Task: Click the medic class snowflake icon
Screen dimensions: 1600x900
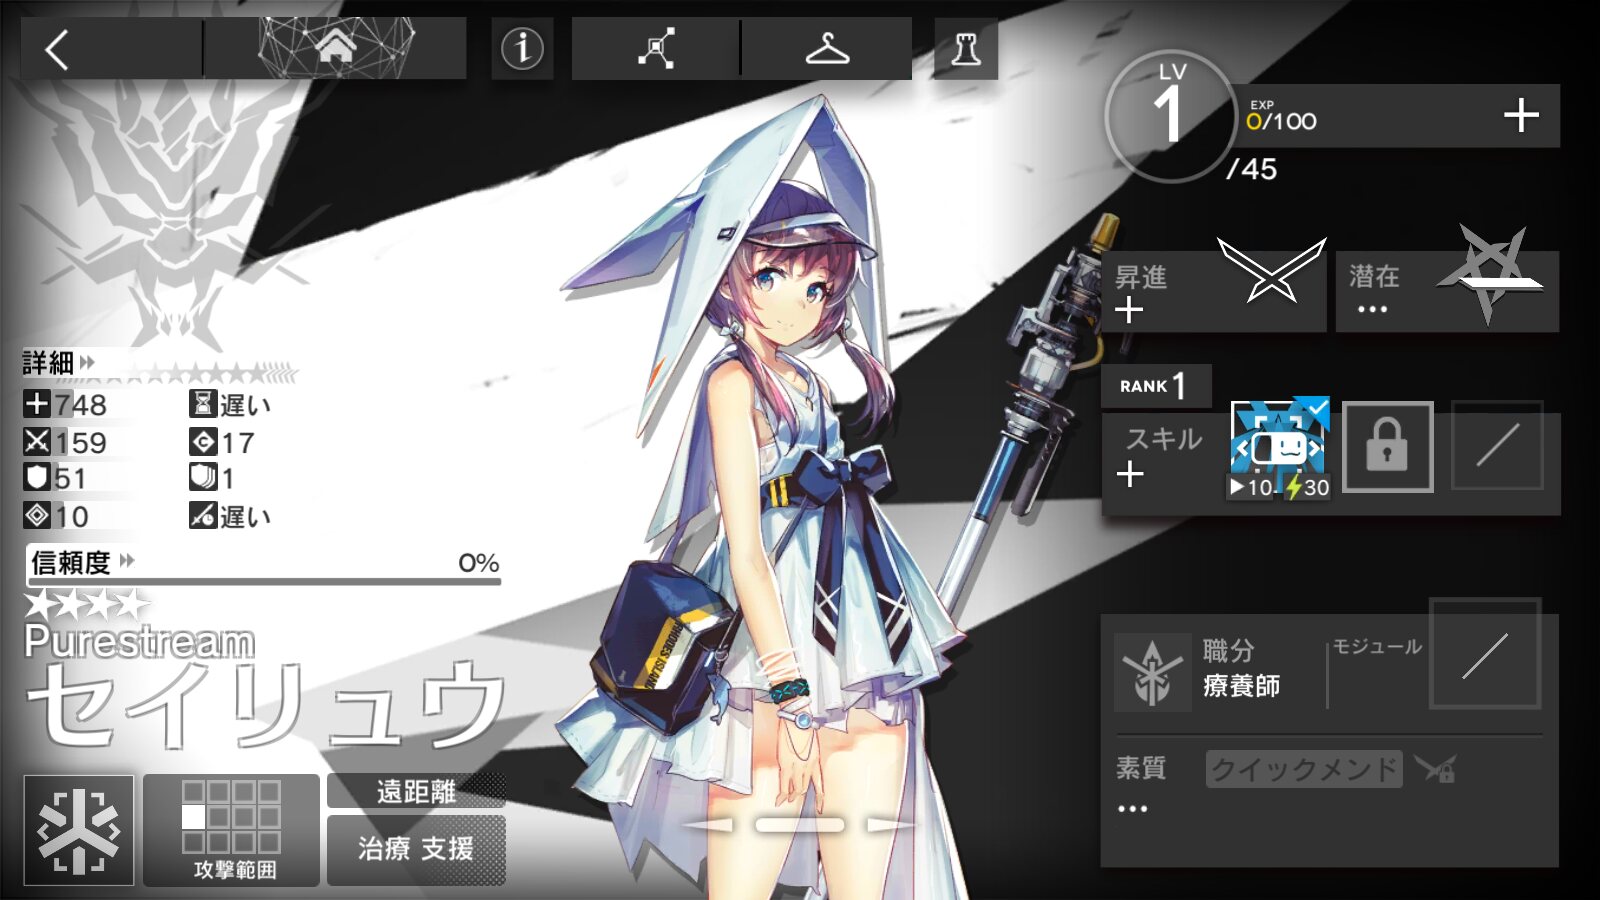Action: point(79,830)
